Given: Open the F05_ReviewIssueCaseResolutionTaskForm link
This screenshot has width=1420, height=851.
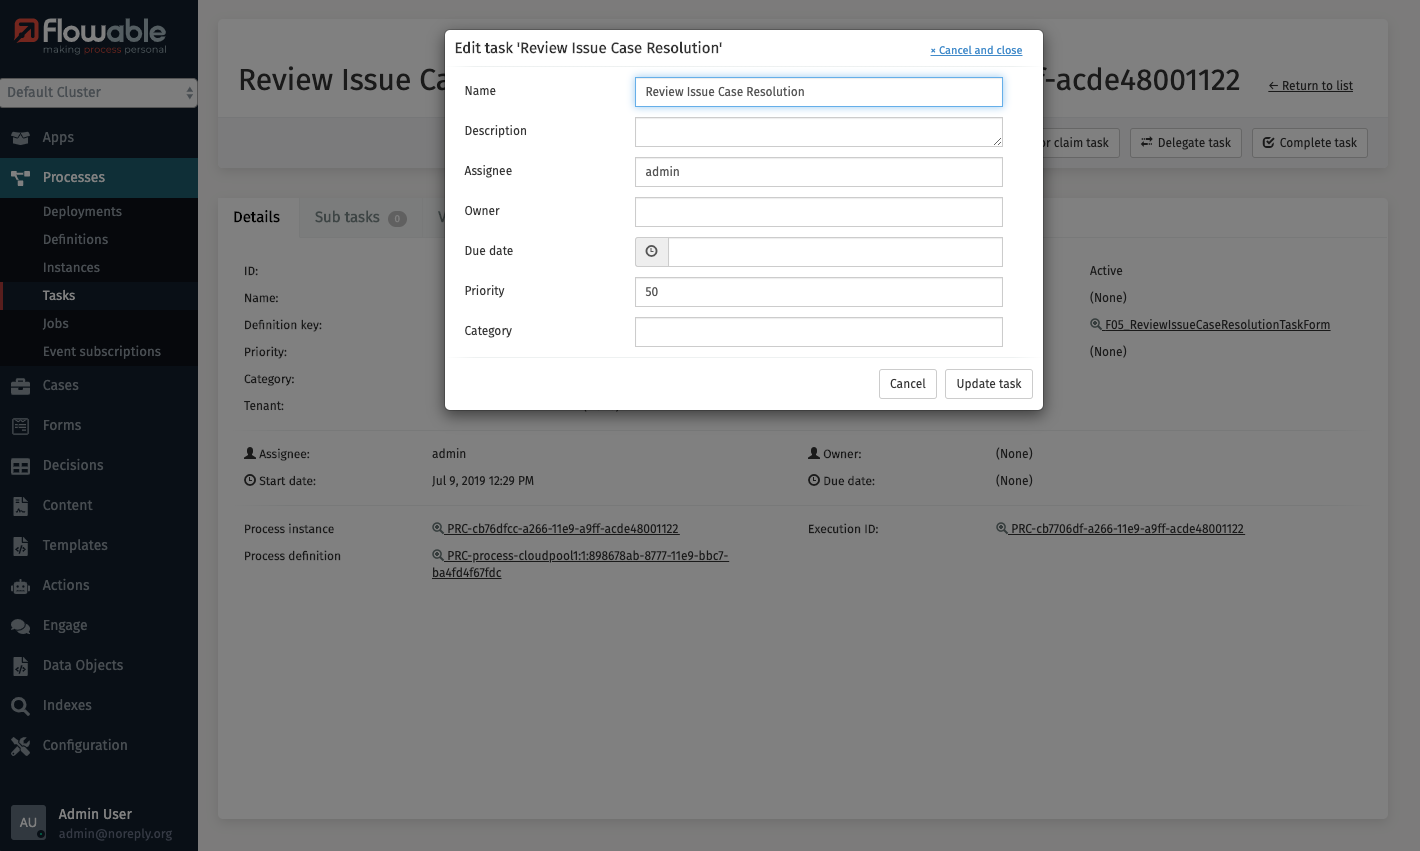Looking at the screenshot, I should pos(1216,325).
